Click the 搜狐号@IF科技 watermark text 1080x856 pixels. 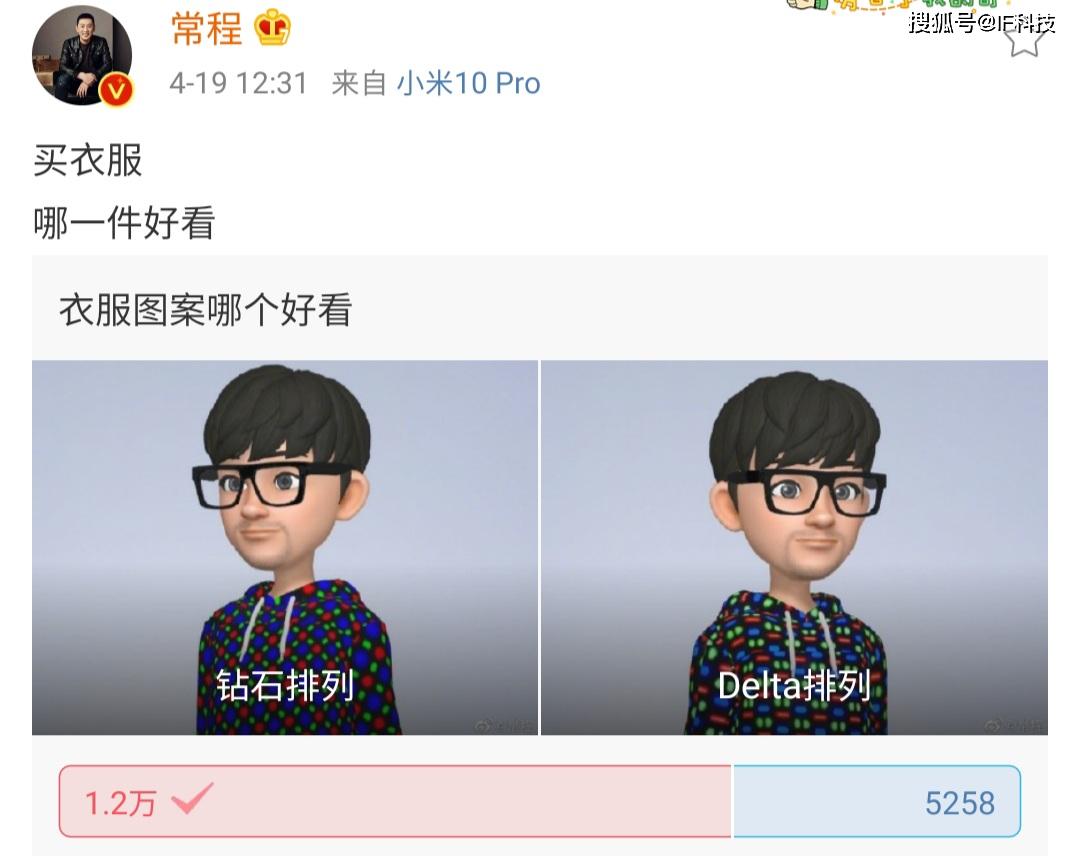[981, 23]
